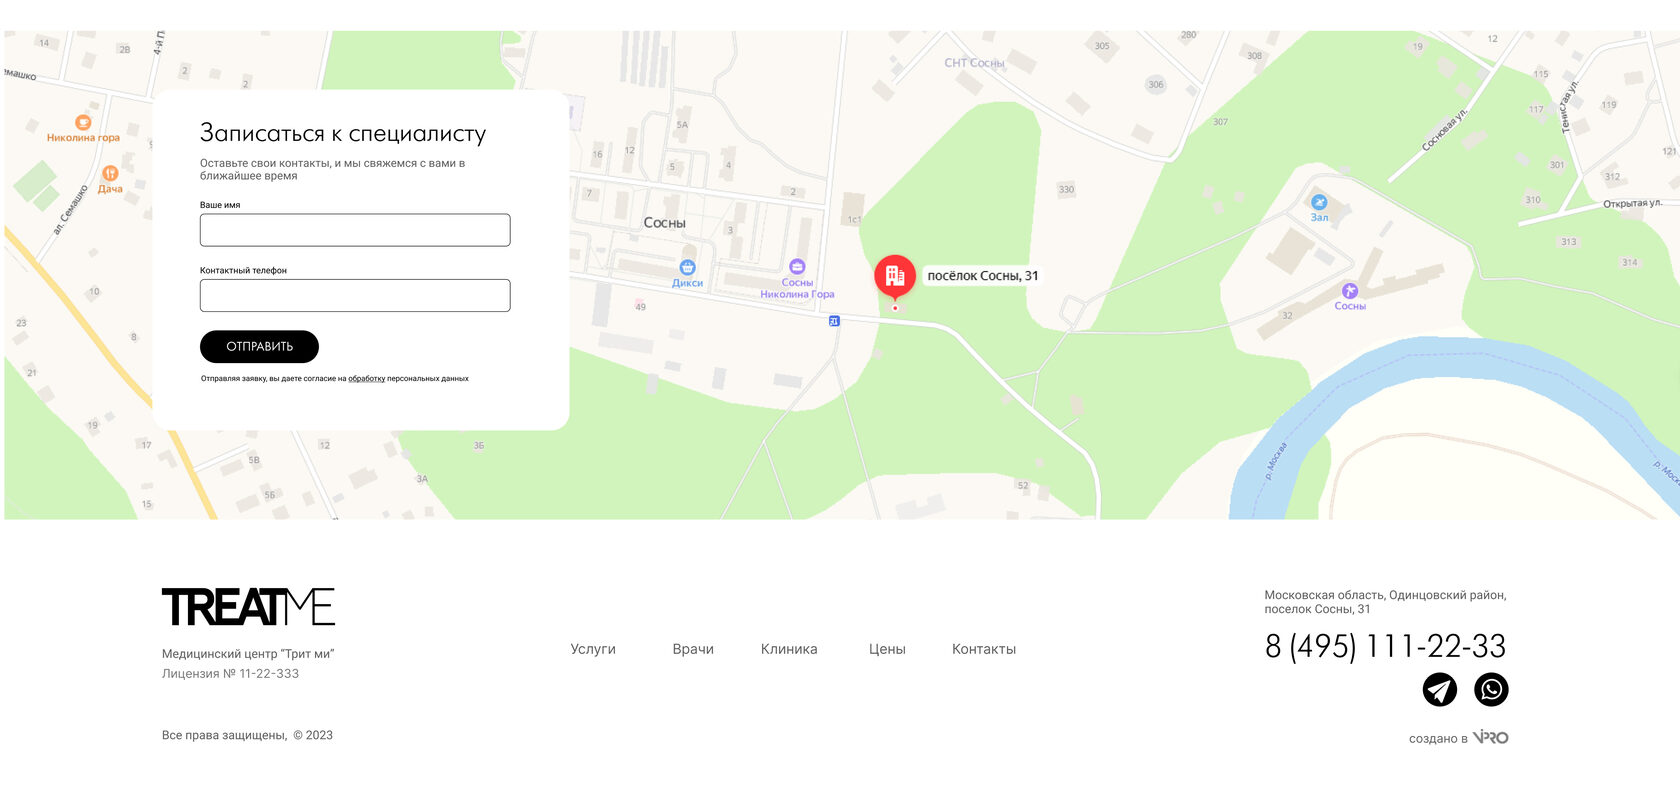
Task: Open the WhatsApp icon in footer
Action: coord(1491,689)
